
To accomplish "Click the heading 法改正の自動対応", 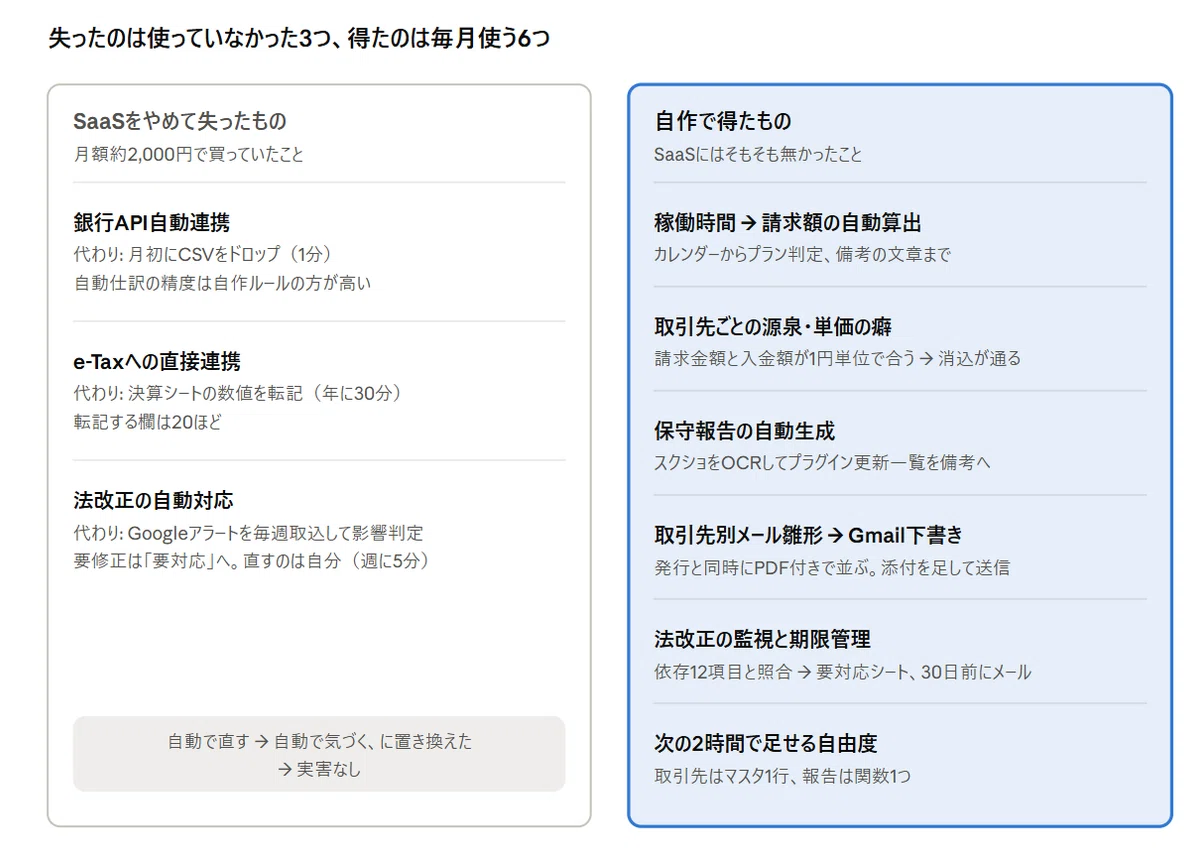I will [153, 500].
